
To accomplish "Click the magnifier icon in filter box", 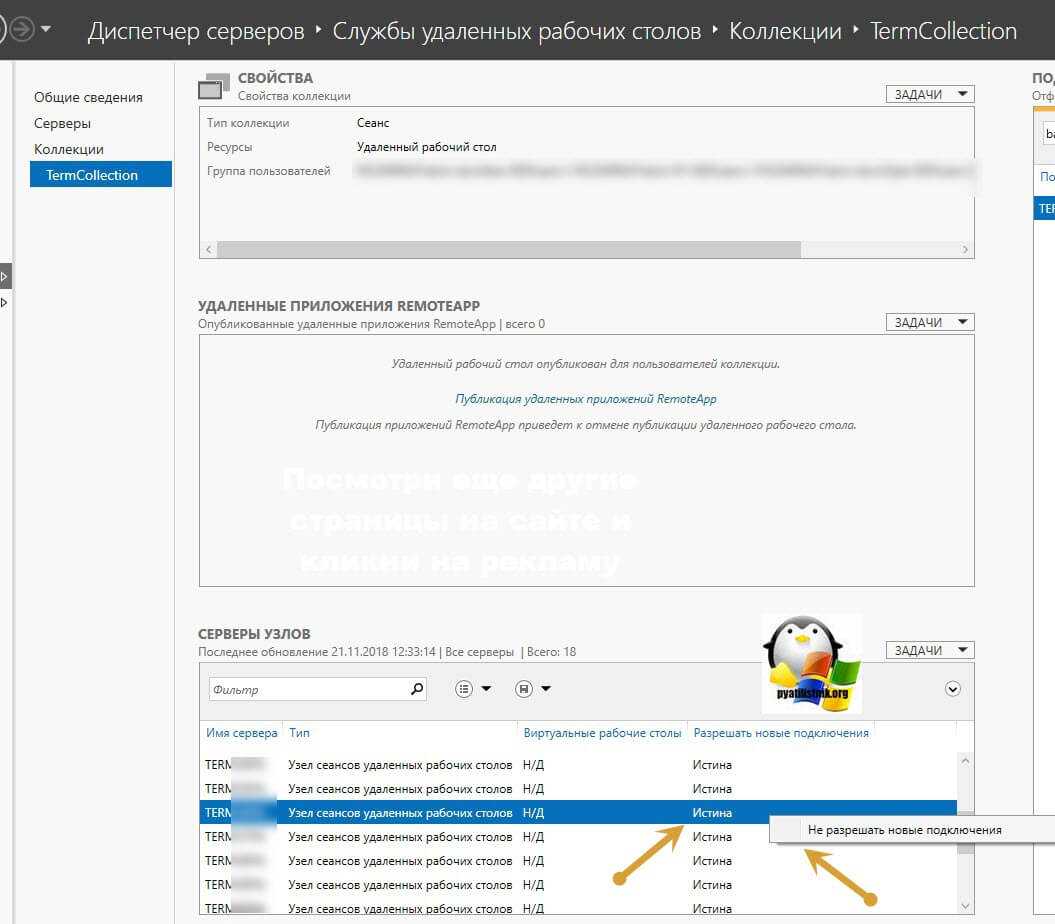I will (x=417, y=689).
